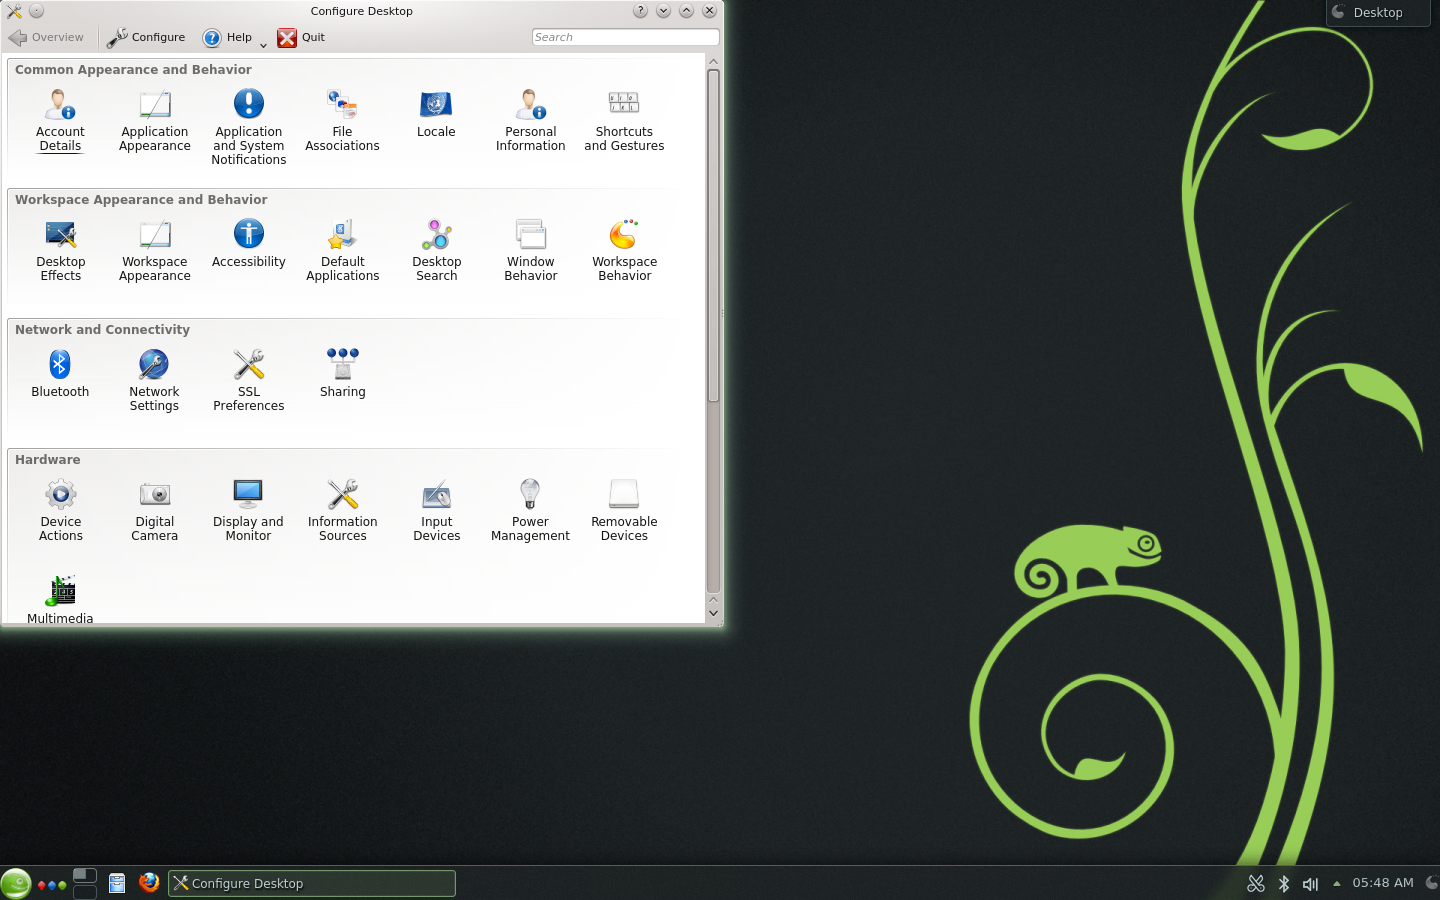Image resolution: width=1440 pixels, height=900 pixels.
Task: Switch virtual desktop using the pager
Action: click(85, 883)
